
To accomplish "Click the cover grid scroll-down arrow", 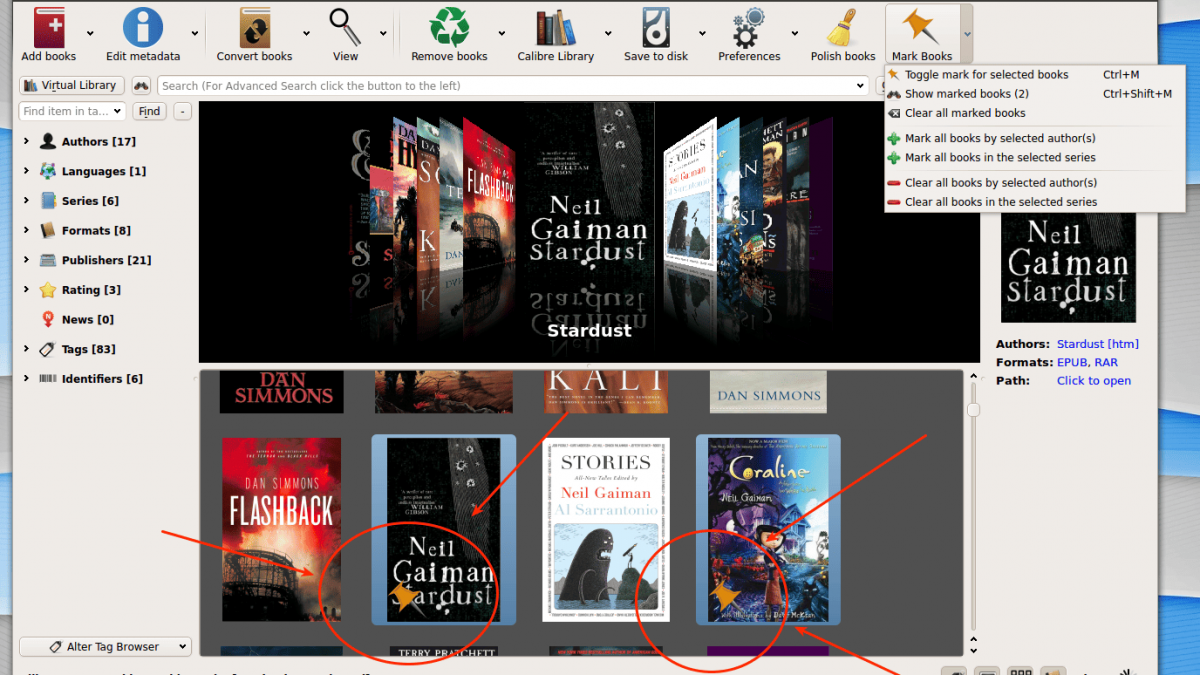I will pyautogui.click(x=973, y=651).
